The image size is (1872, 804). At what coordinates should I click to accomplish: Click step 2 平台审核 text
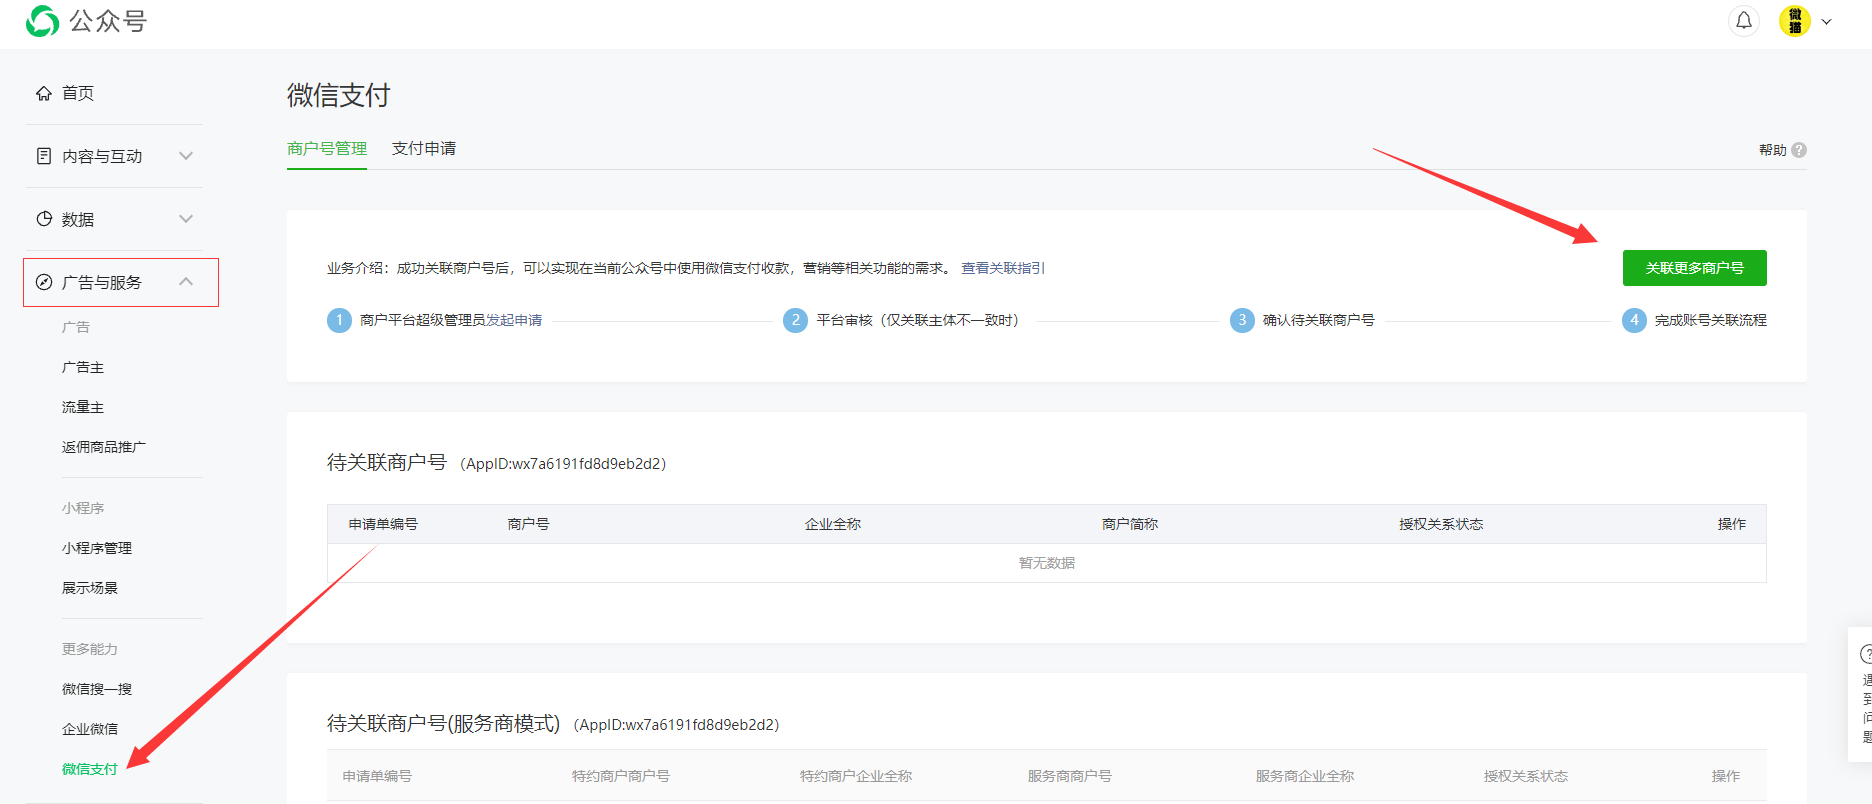click(917, 320)
